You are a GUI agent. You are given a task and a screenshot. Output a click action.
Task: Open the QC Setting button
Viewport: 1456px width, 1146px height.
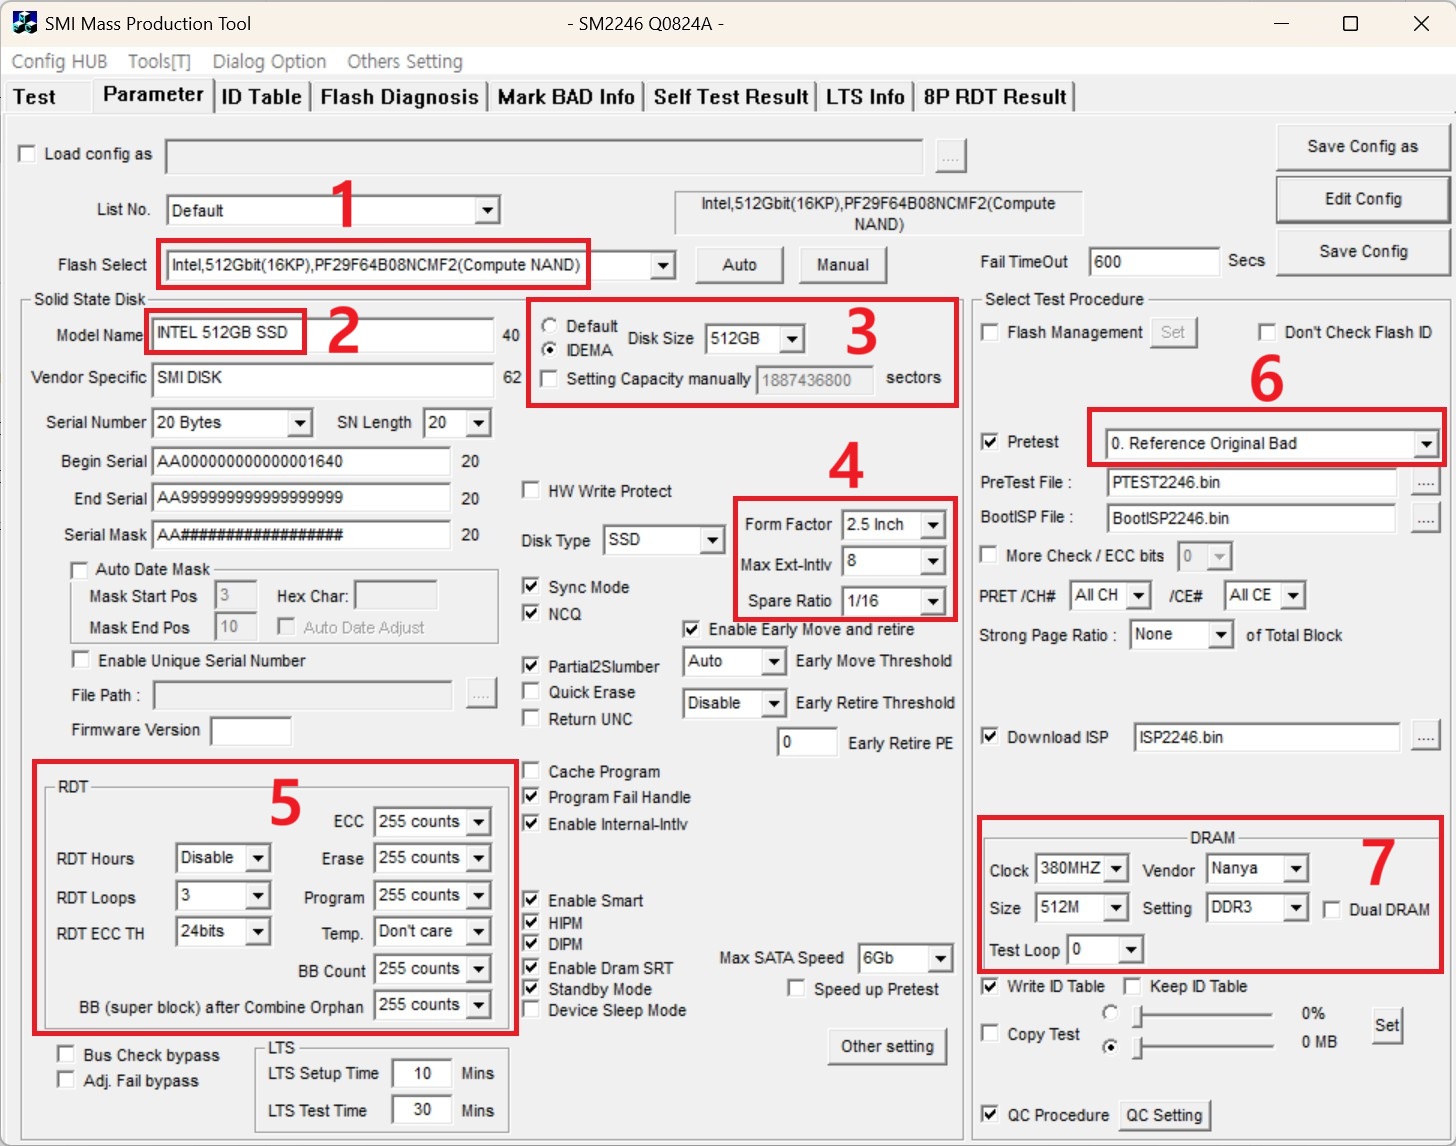coord(1164,1115)
